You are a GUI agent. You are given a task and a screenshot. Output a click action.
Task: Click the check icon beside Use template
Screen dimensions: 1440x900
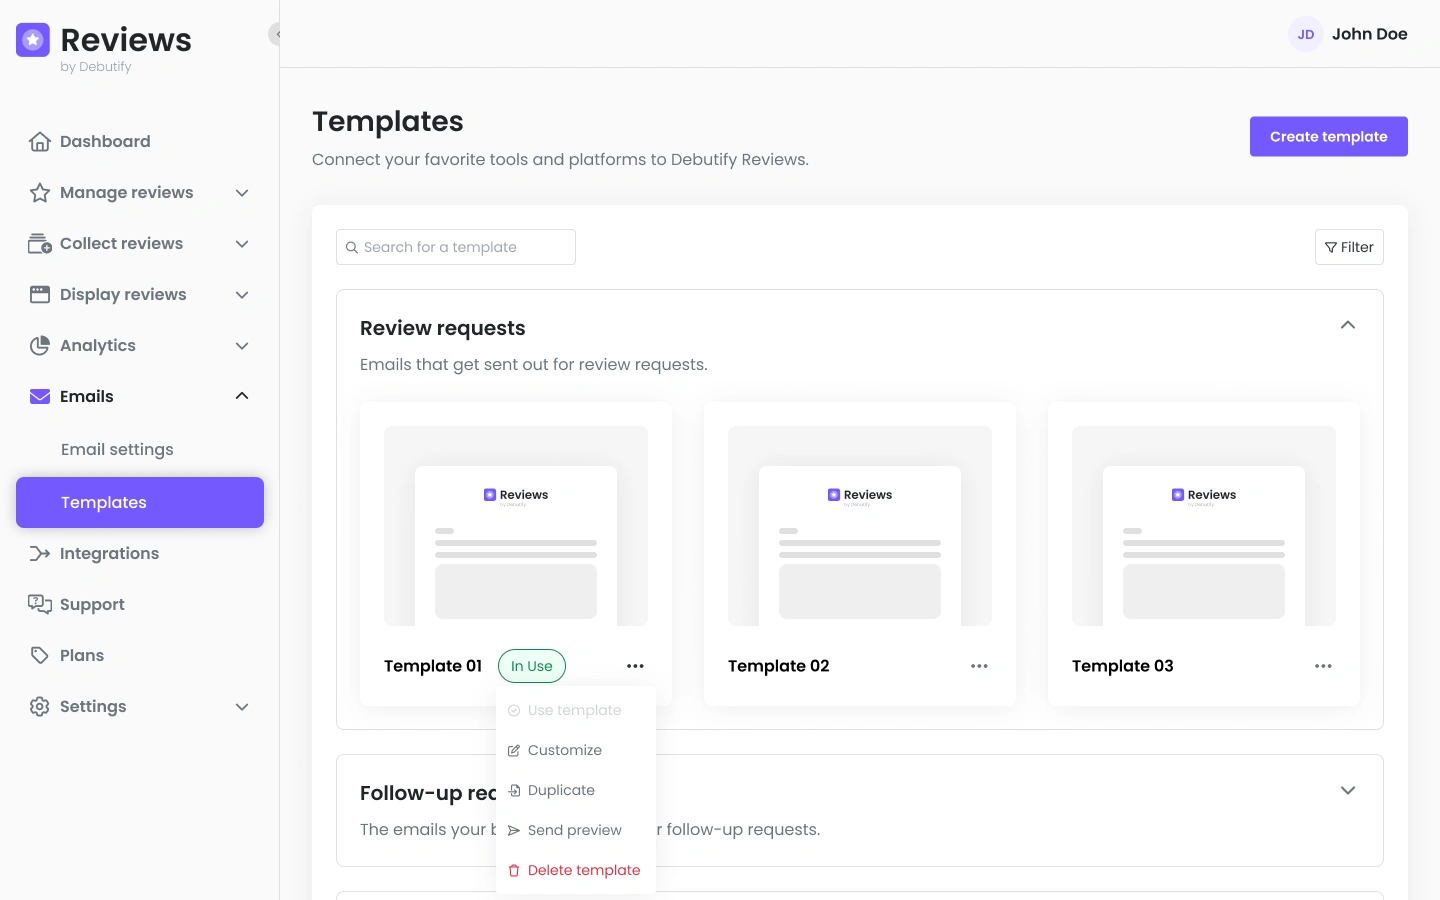[514, 711]
